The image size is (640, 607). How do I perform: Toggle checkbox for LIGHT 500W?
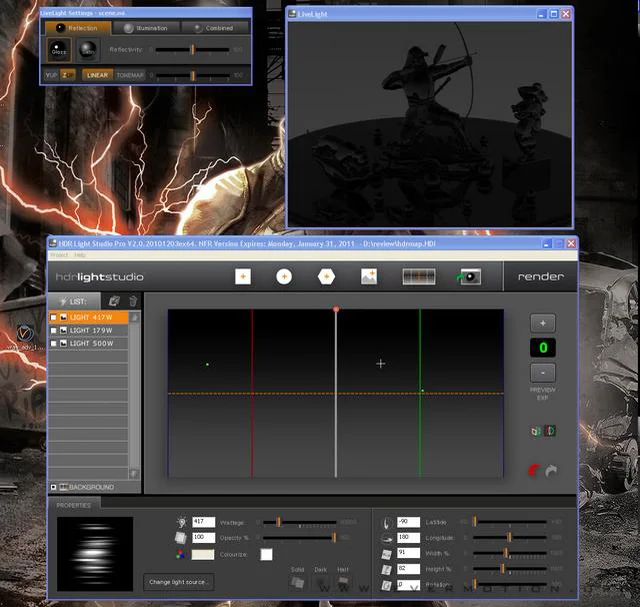click(x=53, y=343)
